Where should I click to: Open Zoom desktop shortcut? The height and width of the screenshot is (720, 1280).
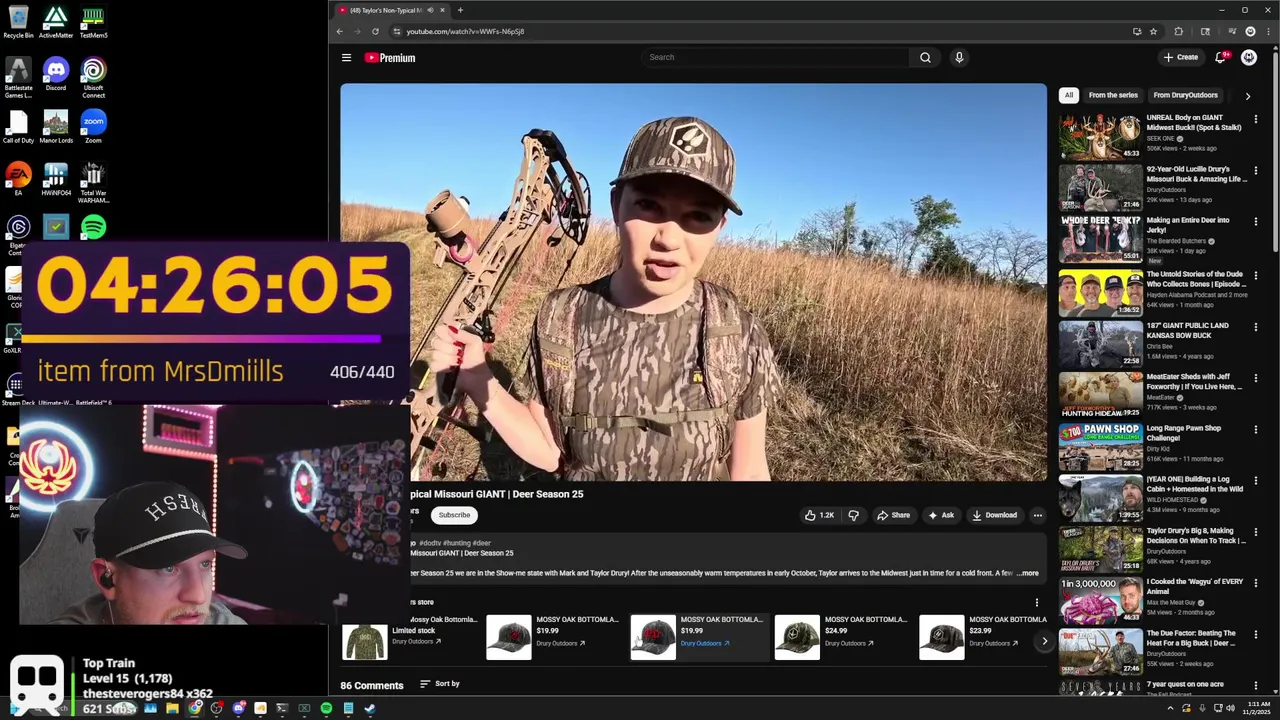point(93,127)
